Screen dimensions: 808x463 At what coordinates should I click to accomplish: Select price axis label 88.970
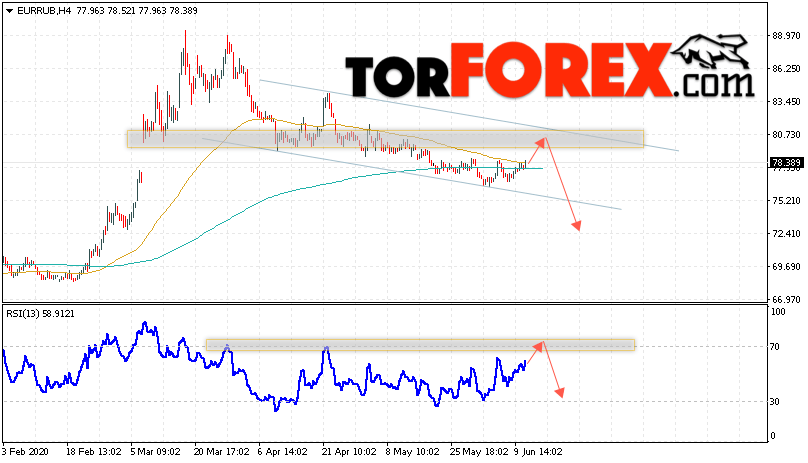tap(786, 36)
